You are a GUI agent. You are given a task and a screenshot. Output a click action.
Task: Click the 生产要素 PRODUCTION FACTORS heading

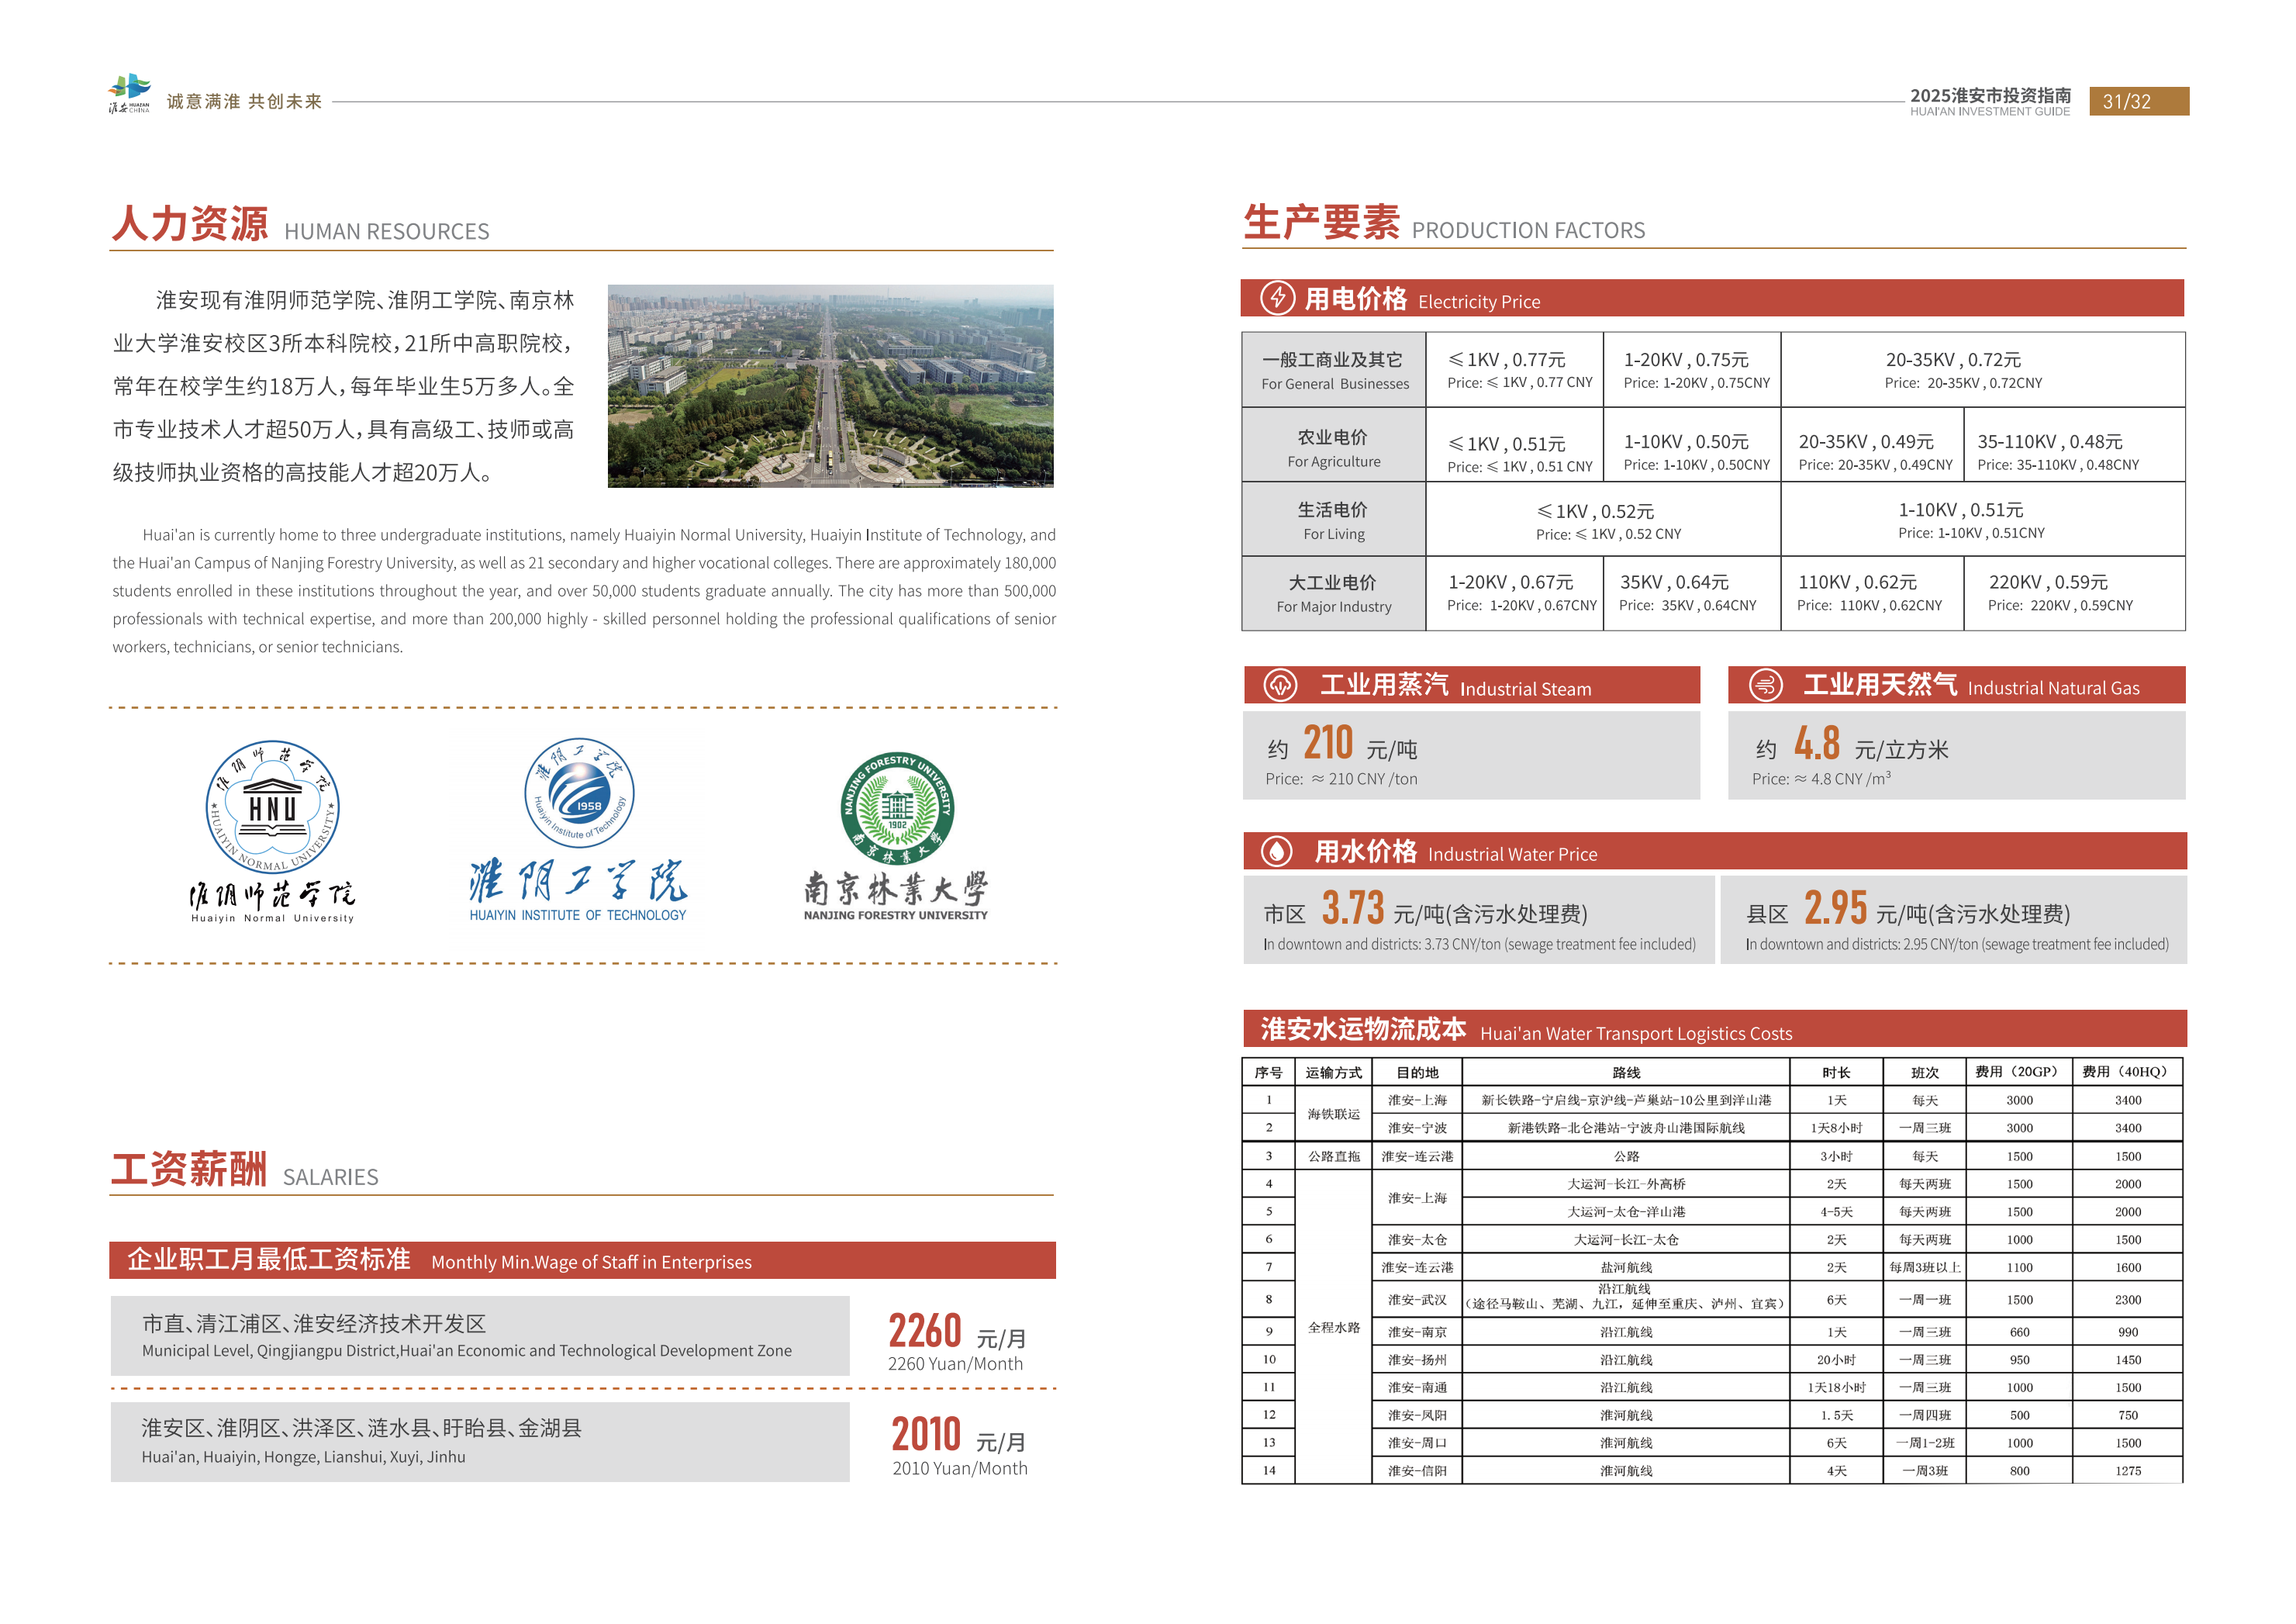1444,223
